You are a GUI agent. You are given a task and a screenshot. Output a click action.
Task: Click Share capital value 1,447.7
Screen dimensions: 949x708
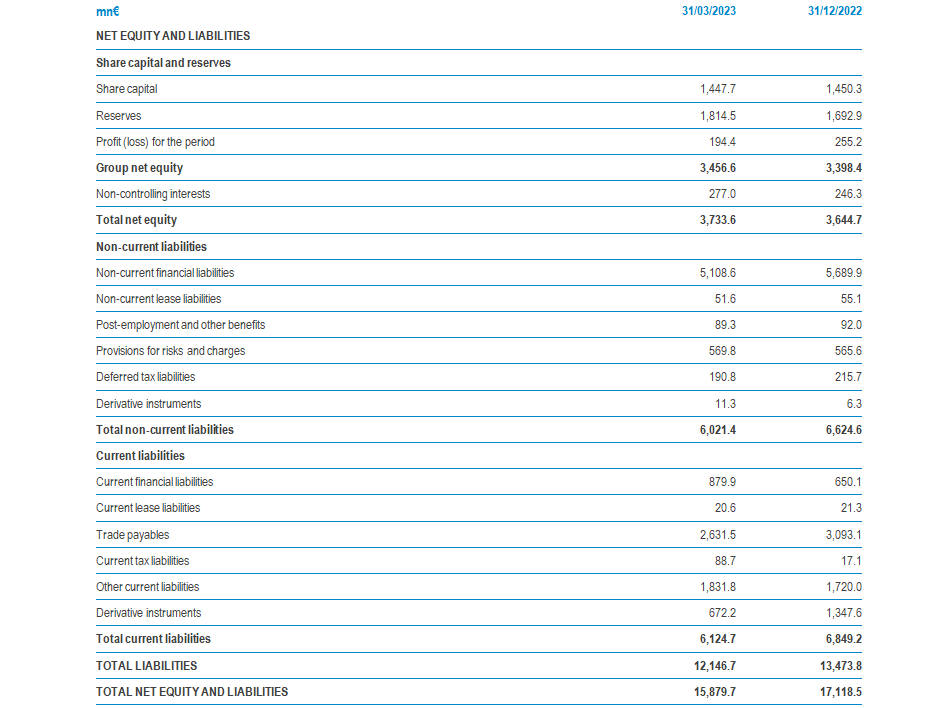[x=718, y=89]
